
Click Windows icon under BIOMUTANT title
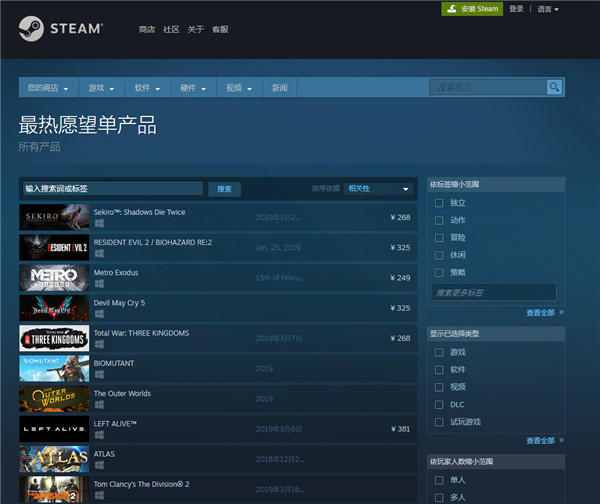click(99, 374)
